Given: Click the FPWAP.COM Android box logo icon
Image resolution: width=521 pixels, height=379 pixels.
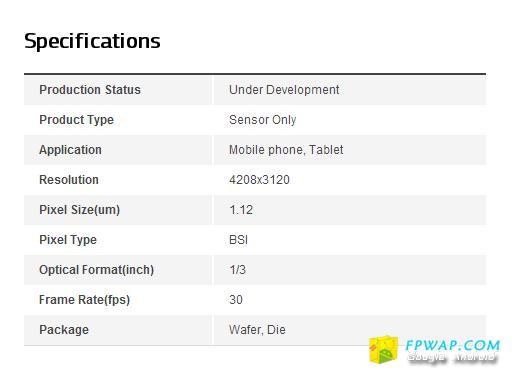Looking at the screenshot, I should point(384,349).
